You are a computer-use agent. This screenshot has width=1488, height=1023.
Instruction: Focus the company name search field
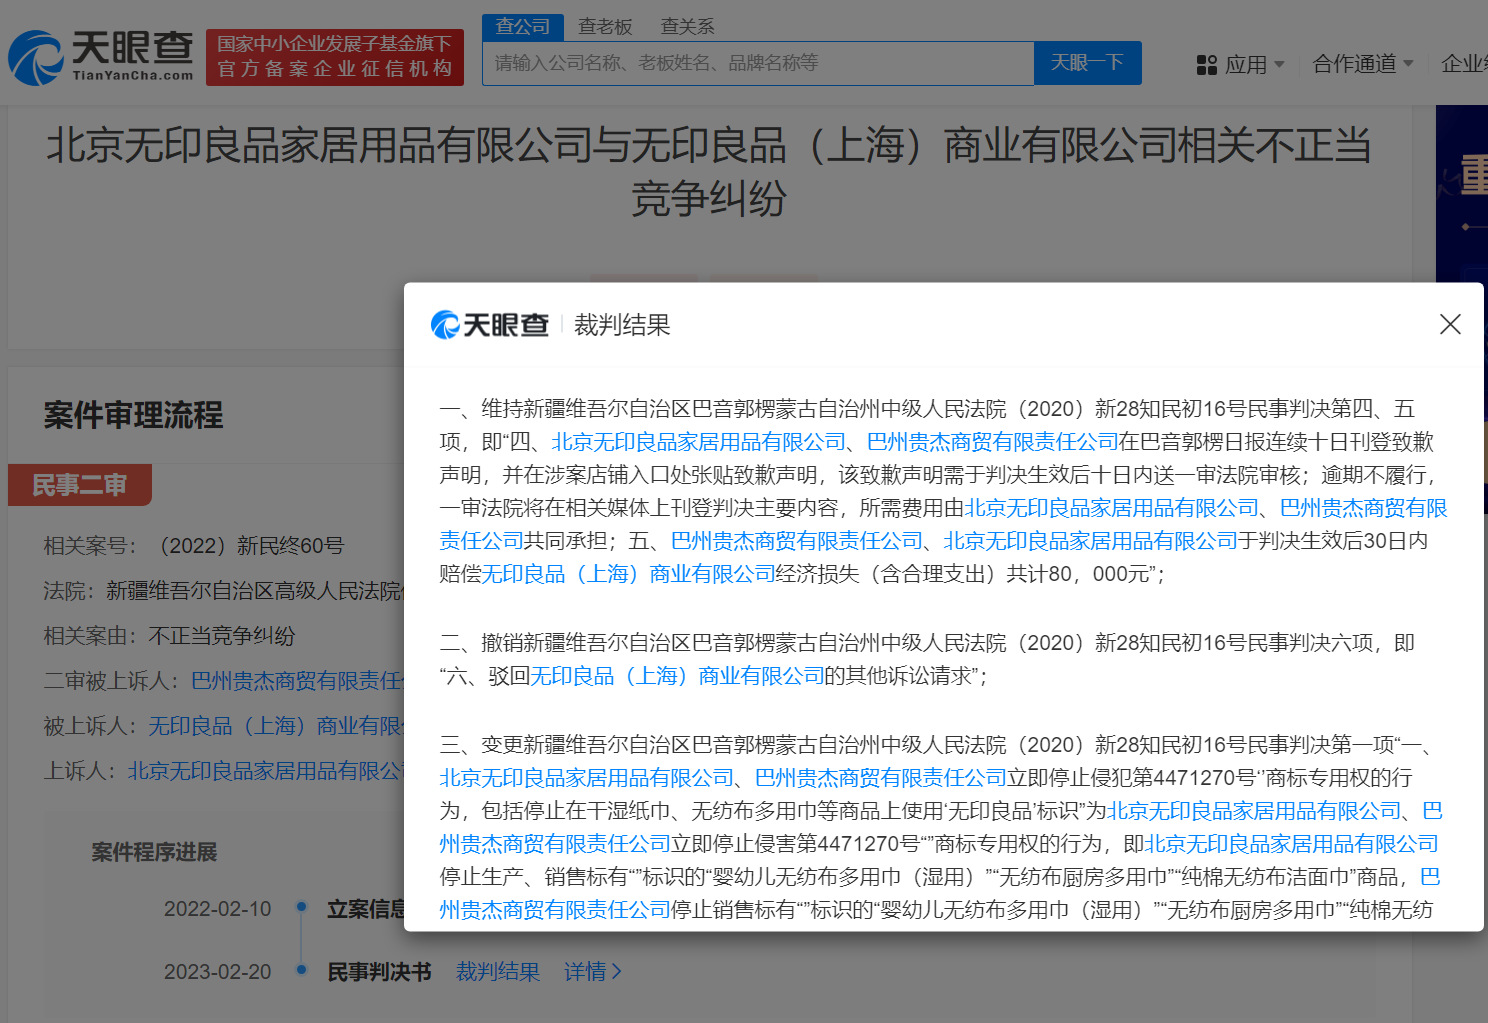pyautogui.click(x=758, y=63)
